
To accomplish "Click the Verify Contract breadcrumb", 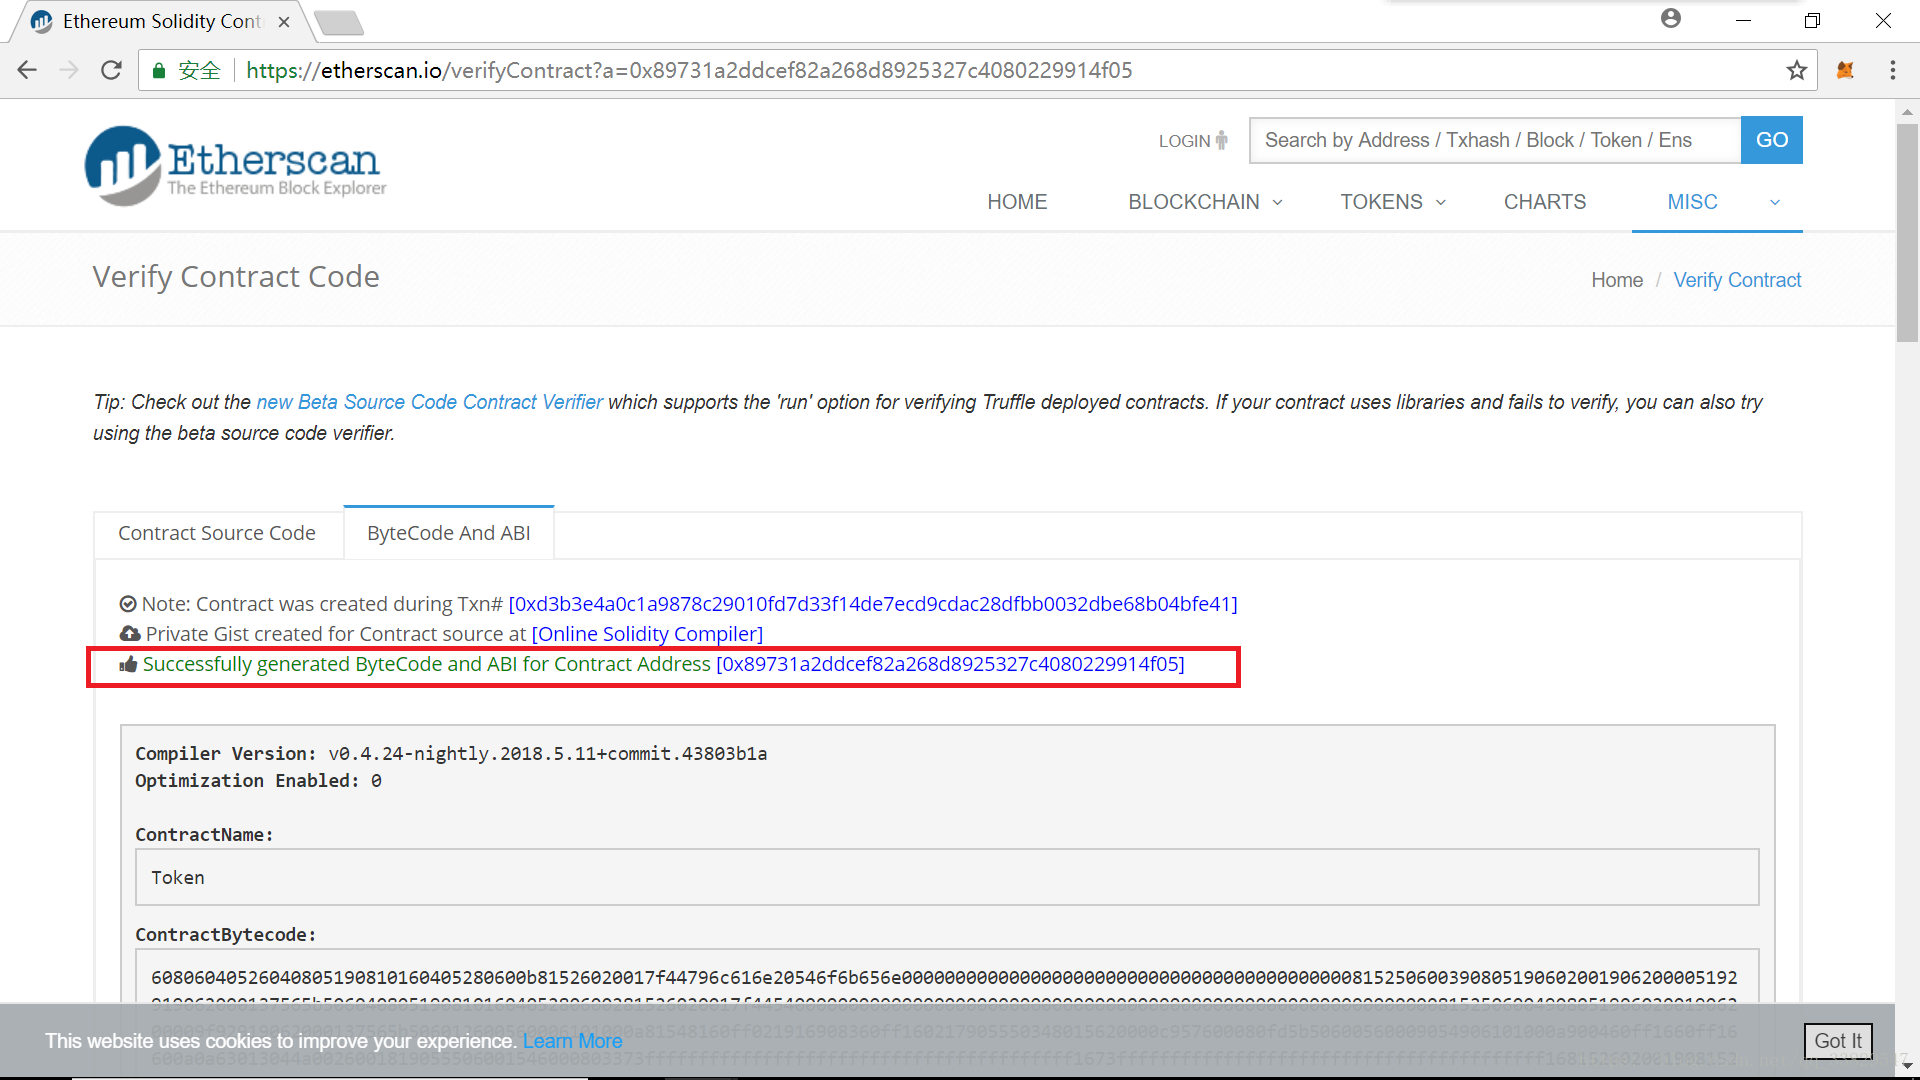I will (x=1737, y=280).
